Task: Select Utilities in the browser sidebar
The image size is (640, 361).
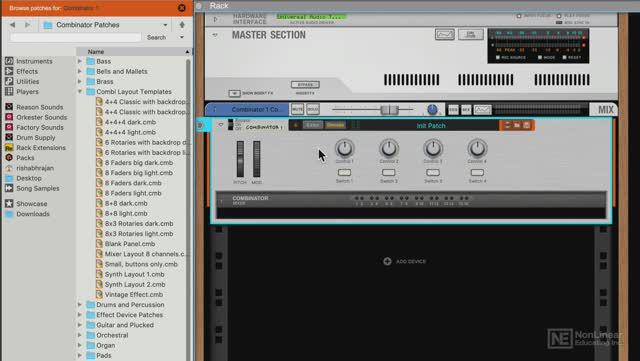Action: [27, 82]
